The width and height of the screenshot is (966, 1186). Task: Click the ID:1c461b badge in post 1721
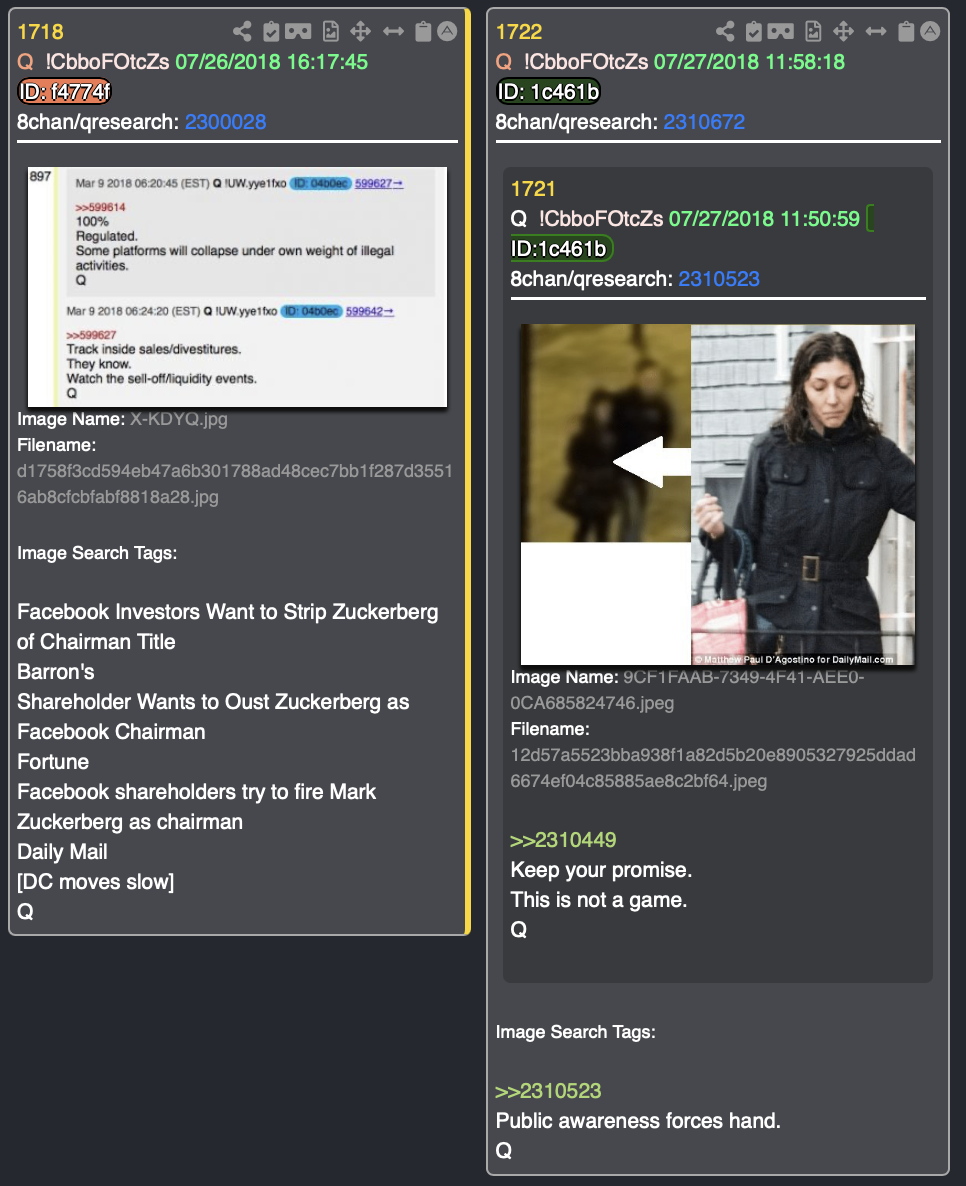pos(561,249)
